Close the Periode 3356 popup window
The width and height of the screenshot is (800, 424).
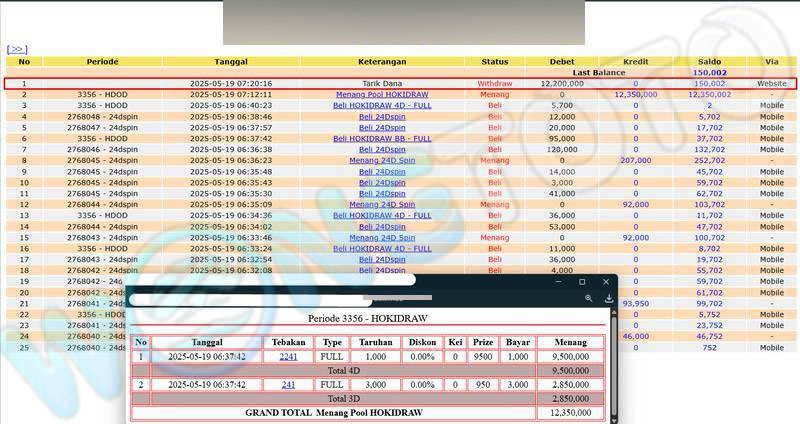605,282
